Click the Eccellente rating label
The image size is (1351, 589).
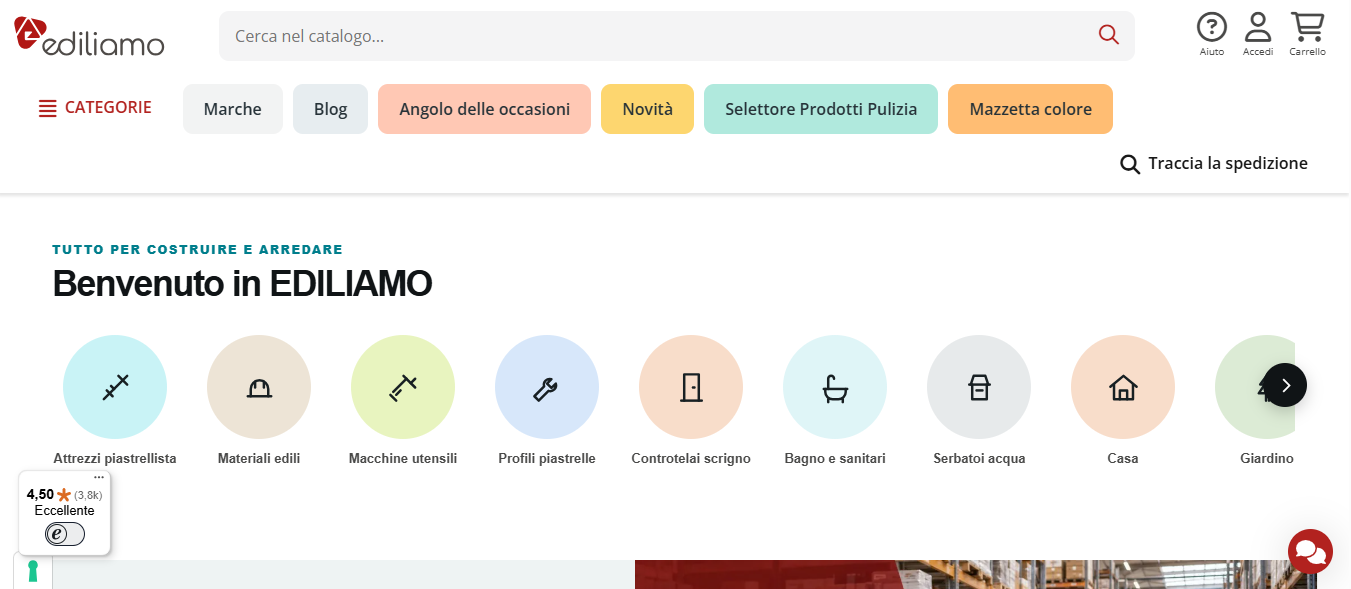65,510
